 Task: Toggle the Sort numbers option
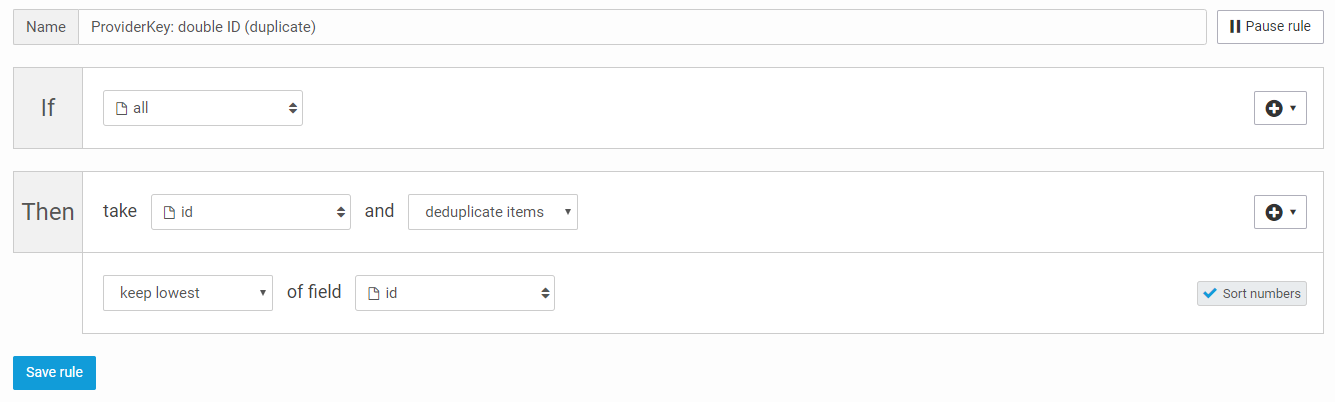1251,294
